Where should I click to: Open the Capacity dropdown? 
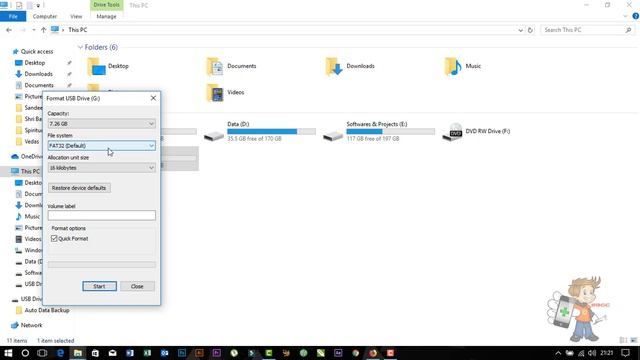point(102,124)
